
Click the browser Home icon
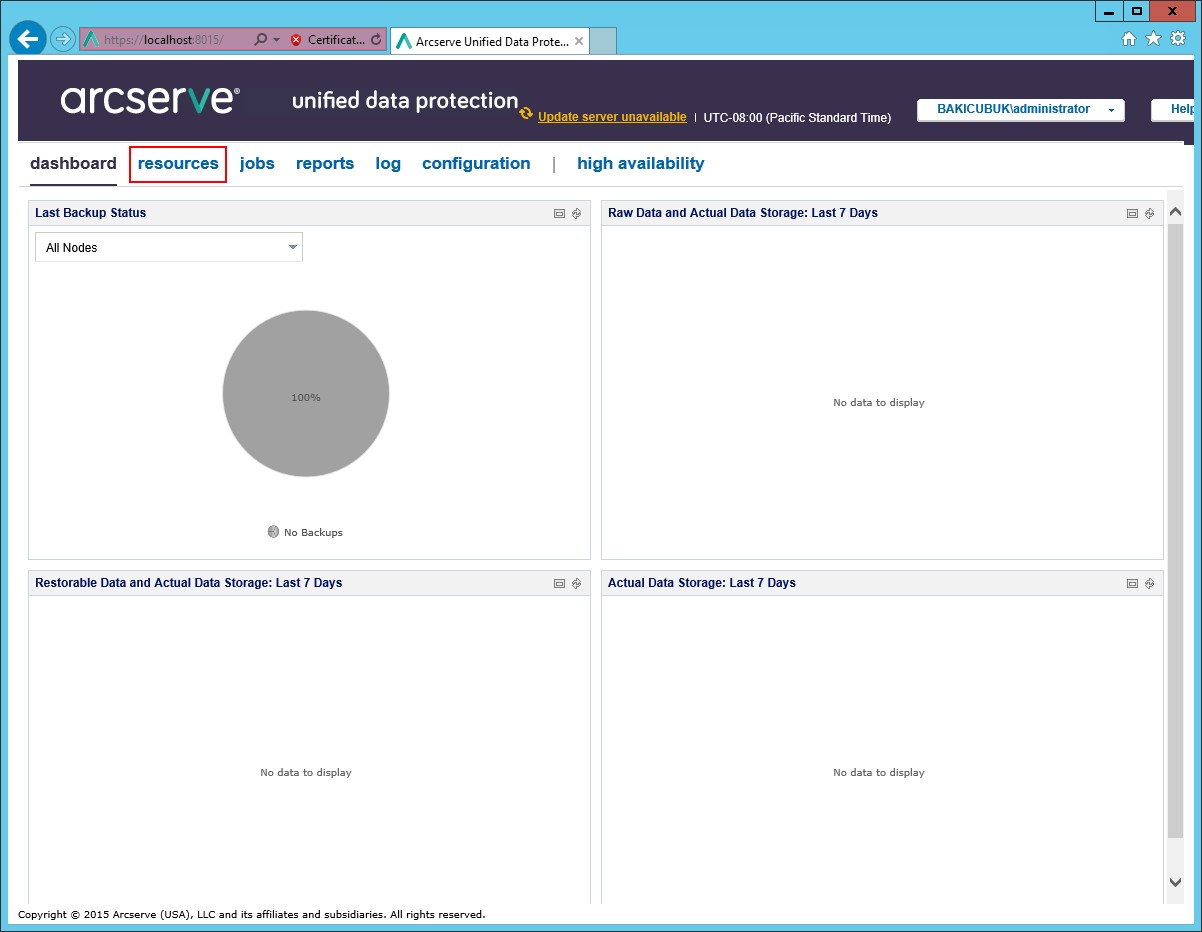point(1129,38)
